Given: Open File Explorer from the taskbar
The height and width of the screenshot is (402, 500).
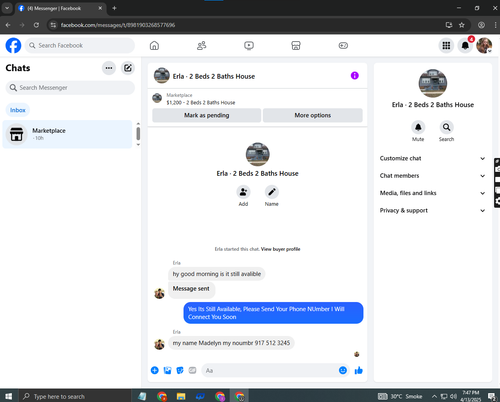Looking at the screenshot, I should click(x=181, y=396).
